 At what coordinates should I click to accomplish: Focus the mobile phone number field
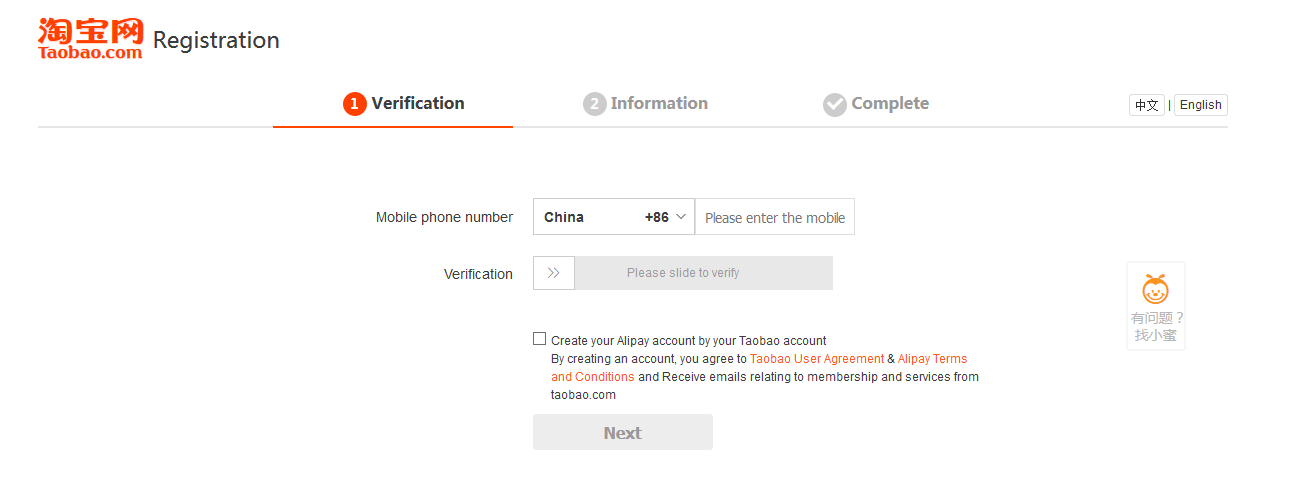(x=775, y=217)
